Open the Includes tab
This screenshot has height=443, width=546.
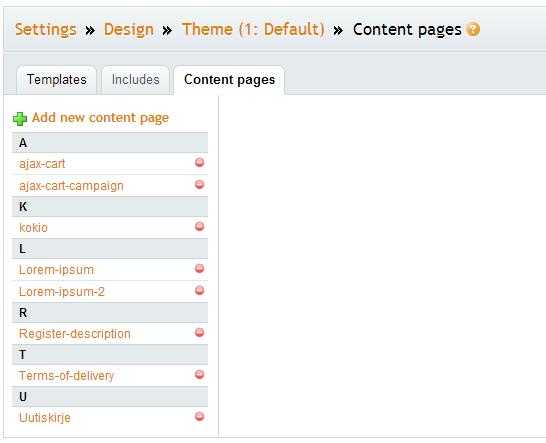135,80
